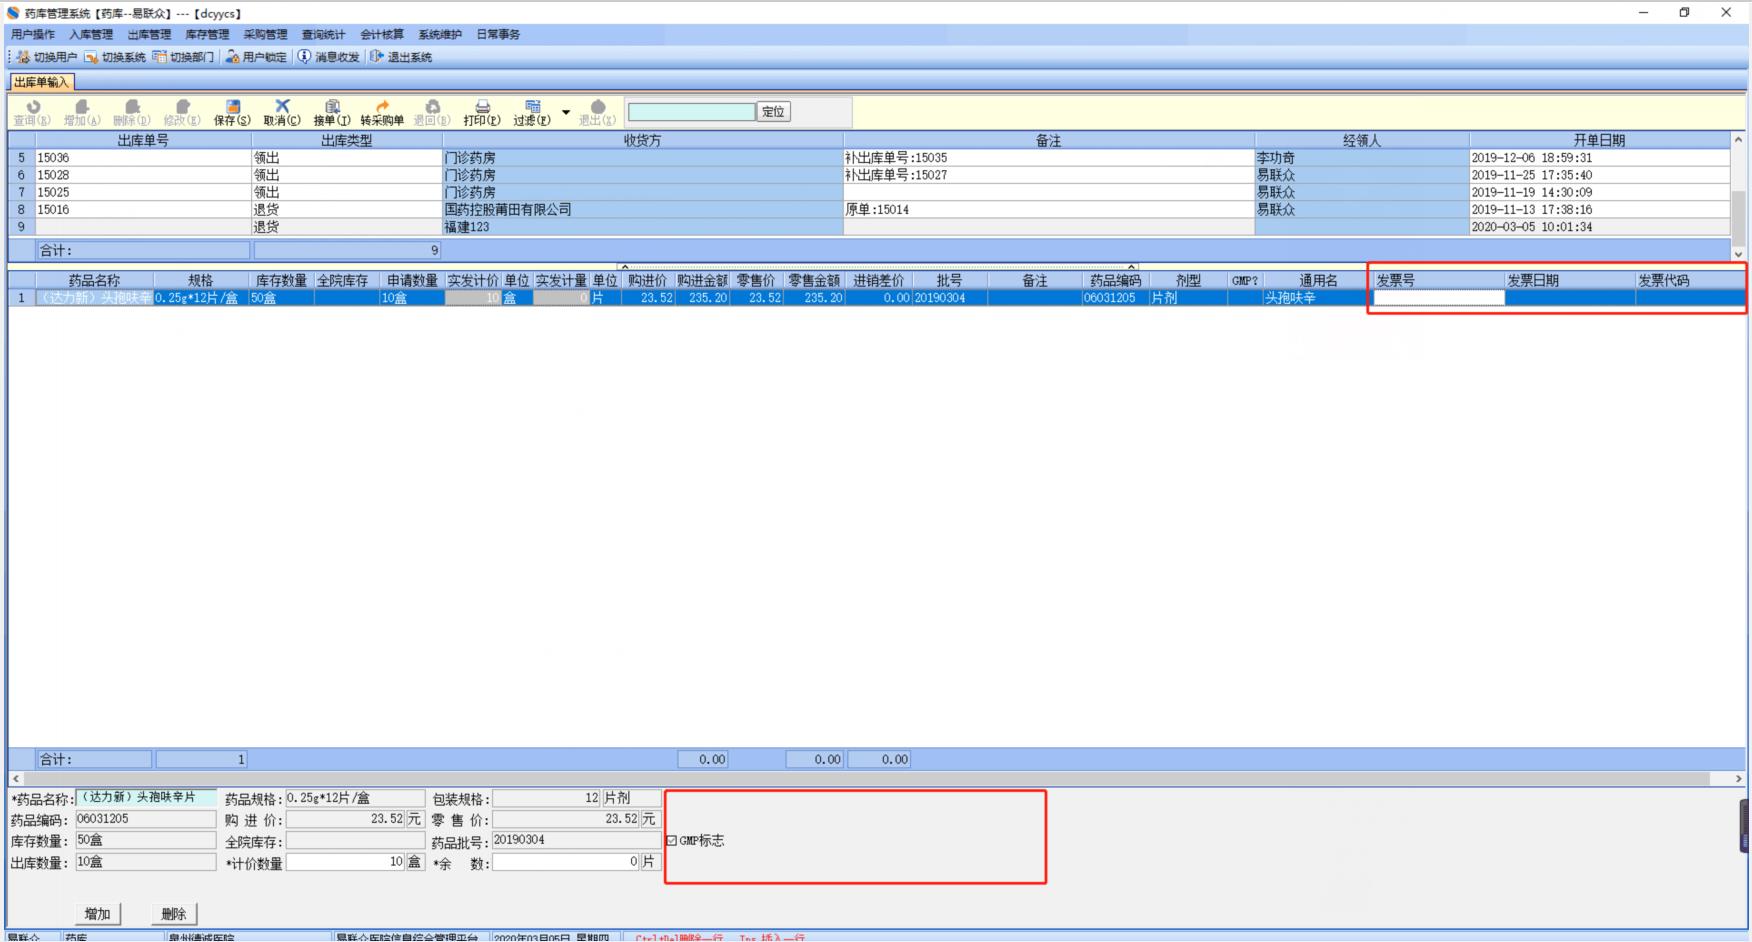The width and height of the screenshot is (1752, 942).
Task: Click the 出库单号 column header
Action: point(143,141)
